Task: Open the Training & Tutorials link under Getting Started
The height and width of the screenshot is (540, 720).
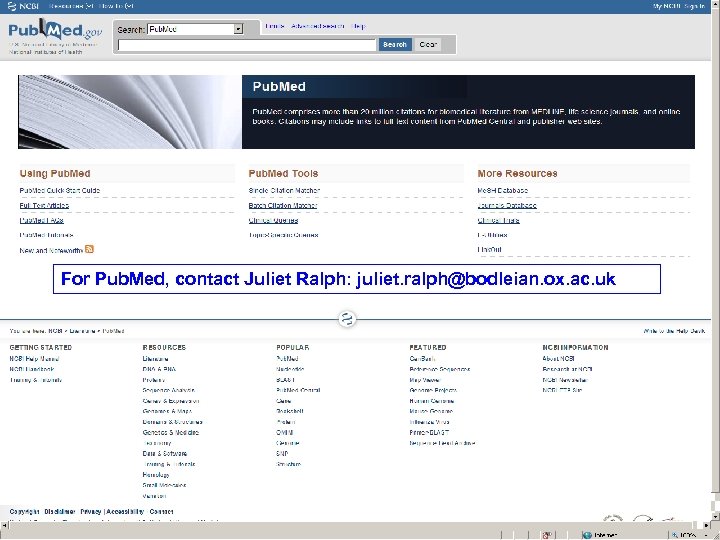Action: click(x=35, y=380)
